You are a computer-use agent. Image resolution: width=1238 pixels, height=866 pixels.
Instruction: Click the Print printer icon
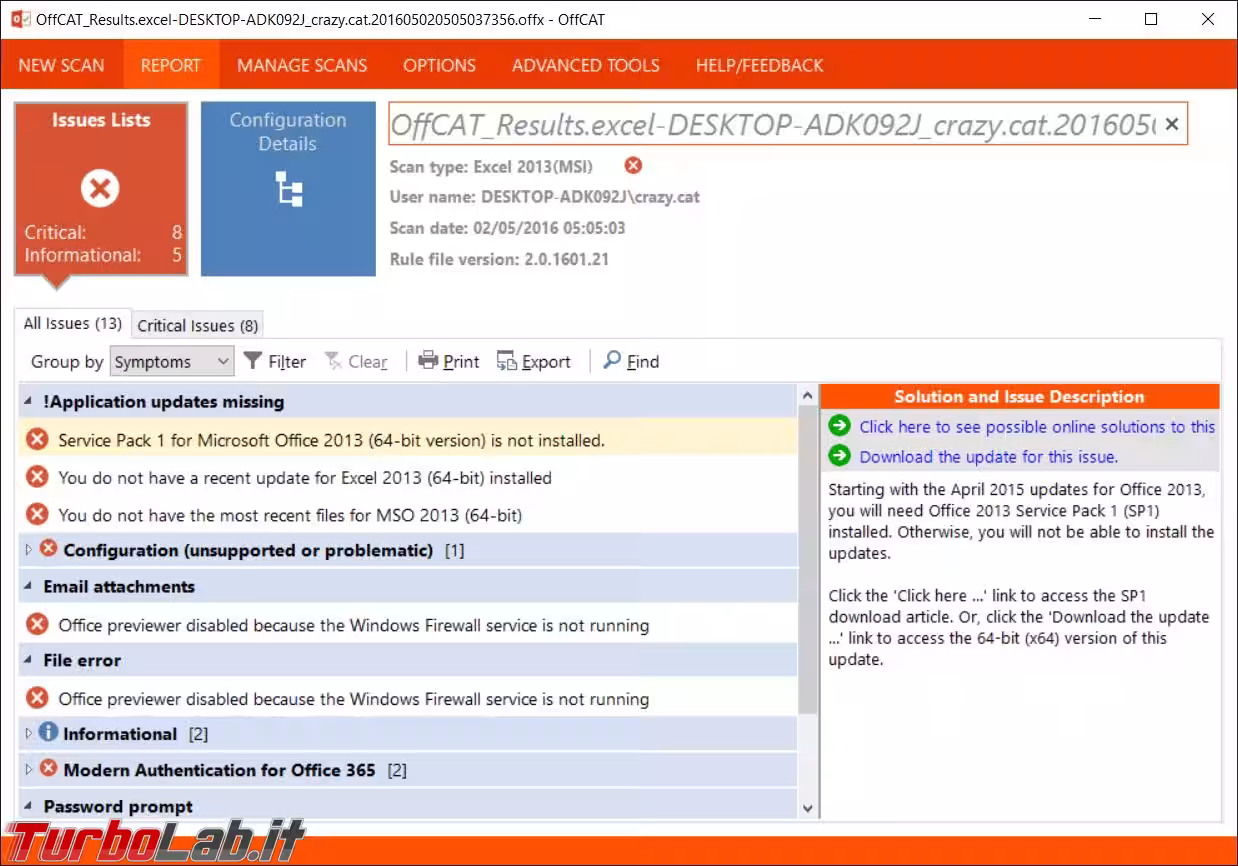tap(429, 361)
